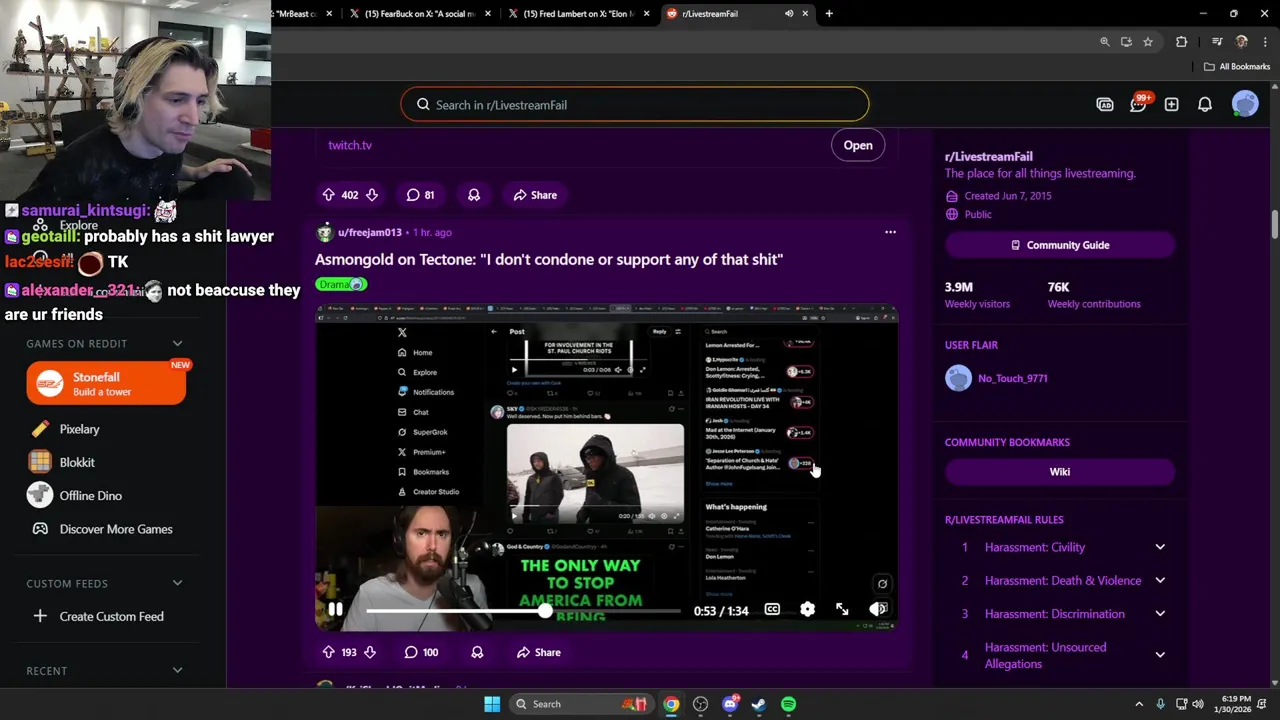Click the Chrome extensions puzzle icon
This screenshot has width=1280, height=720.
pyautogui.click(x=1182, y=42)
